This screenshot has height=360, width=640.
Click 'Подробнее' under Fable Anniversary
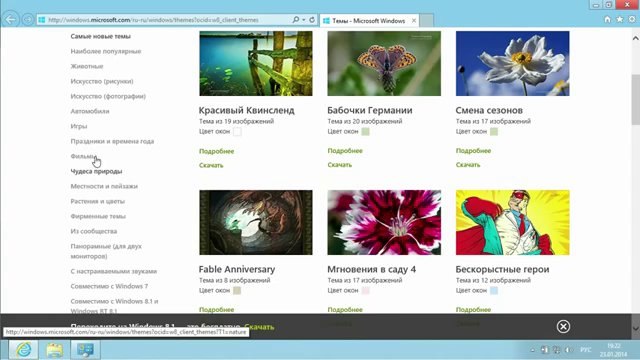click(x=216, y=309)
